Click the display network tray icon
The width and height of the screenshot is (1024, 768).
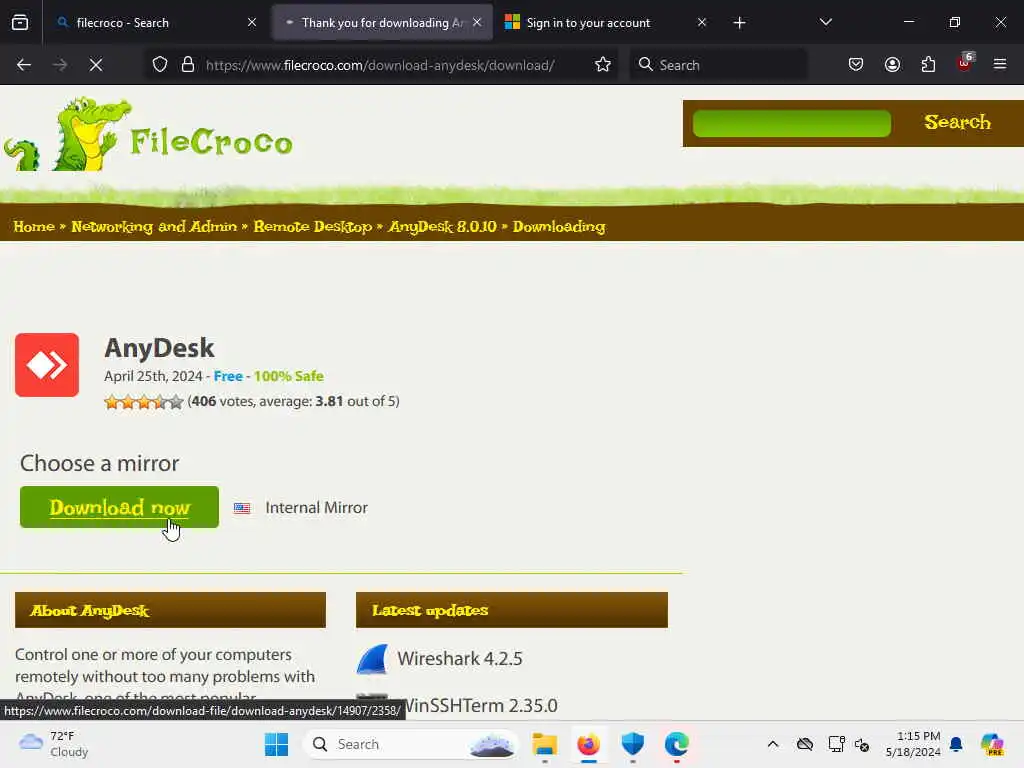pos(836,744)
